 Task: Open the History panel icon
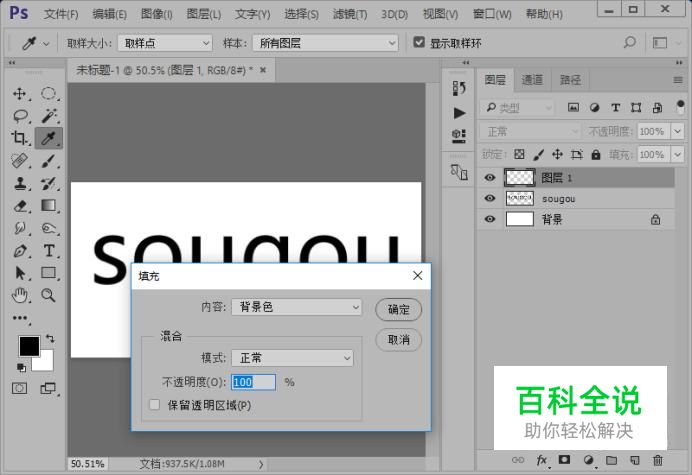[x=459, y=88]
